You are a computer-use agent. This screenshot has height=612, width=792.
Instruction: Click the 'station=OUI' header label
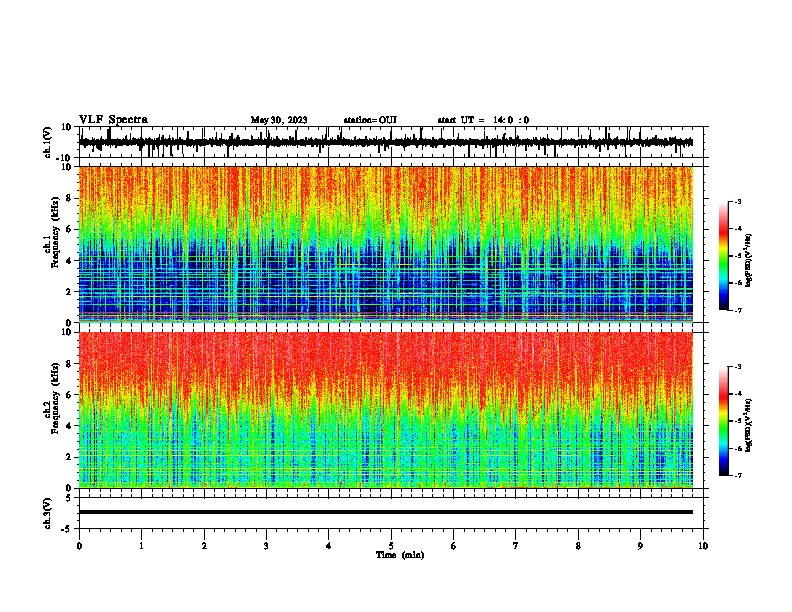[370, 120]
